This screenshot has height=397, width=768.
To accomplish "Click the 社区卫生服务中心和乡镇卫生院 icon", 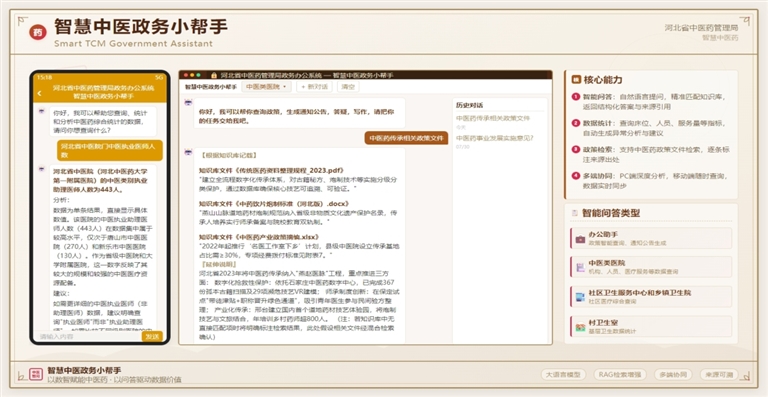I will click(x=580, y=297).
